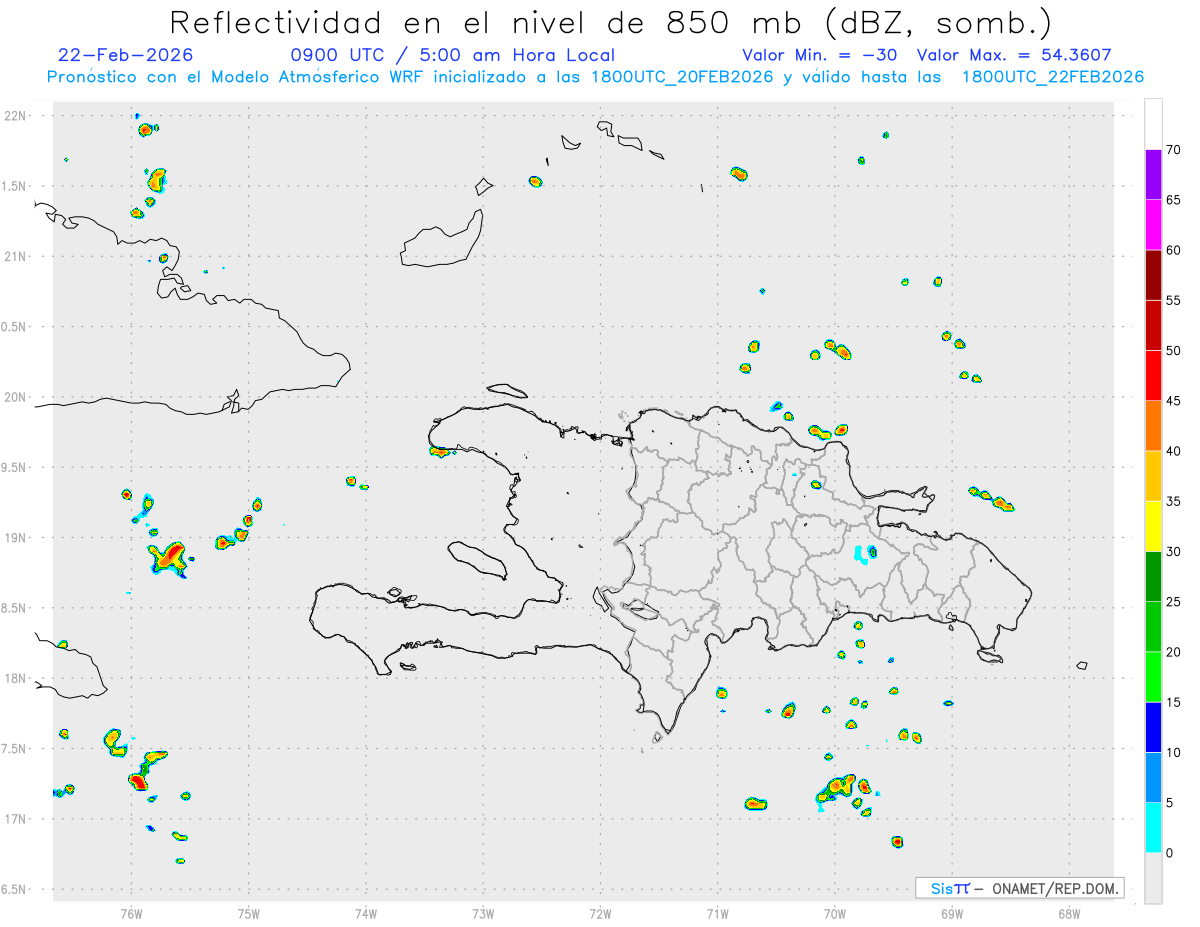Select the colorbar tick label '25'

1173,602
